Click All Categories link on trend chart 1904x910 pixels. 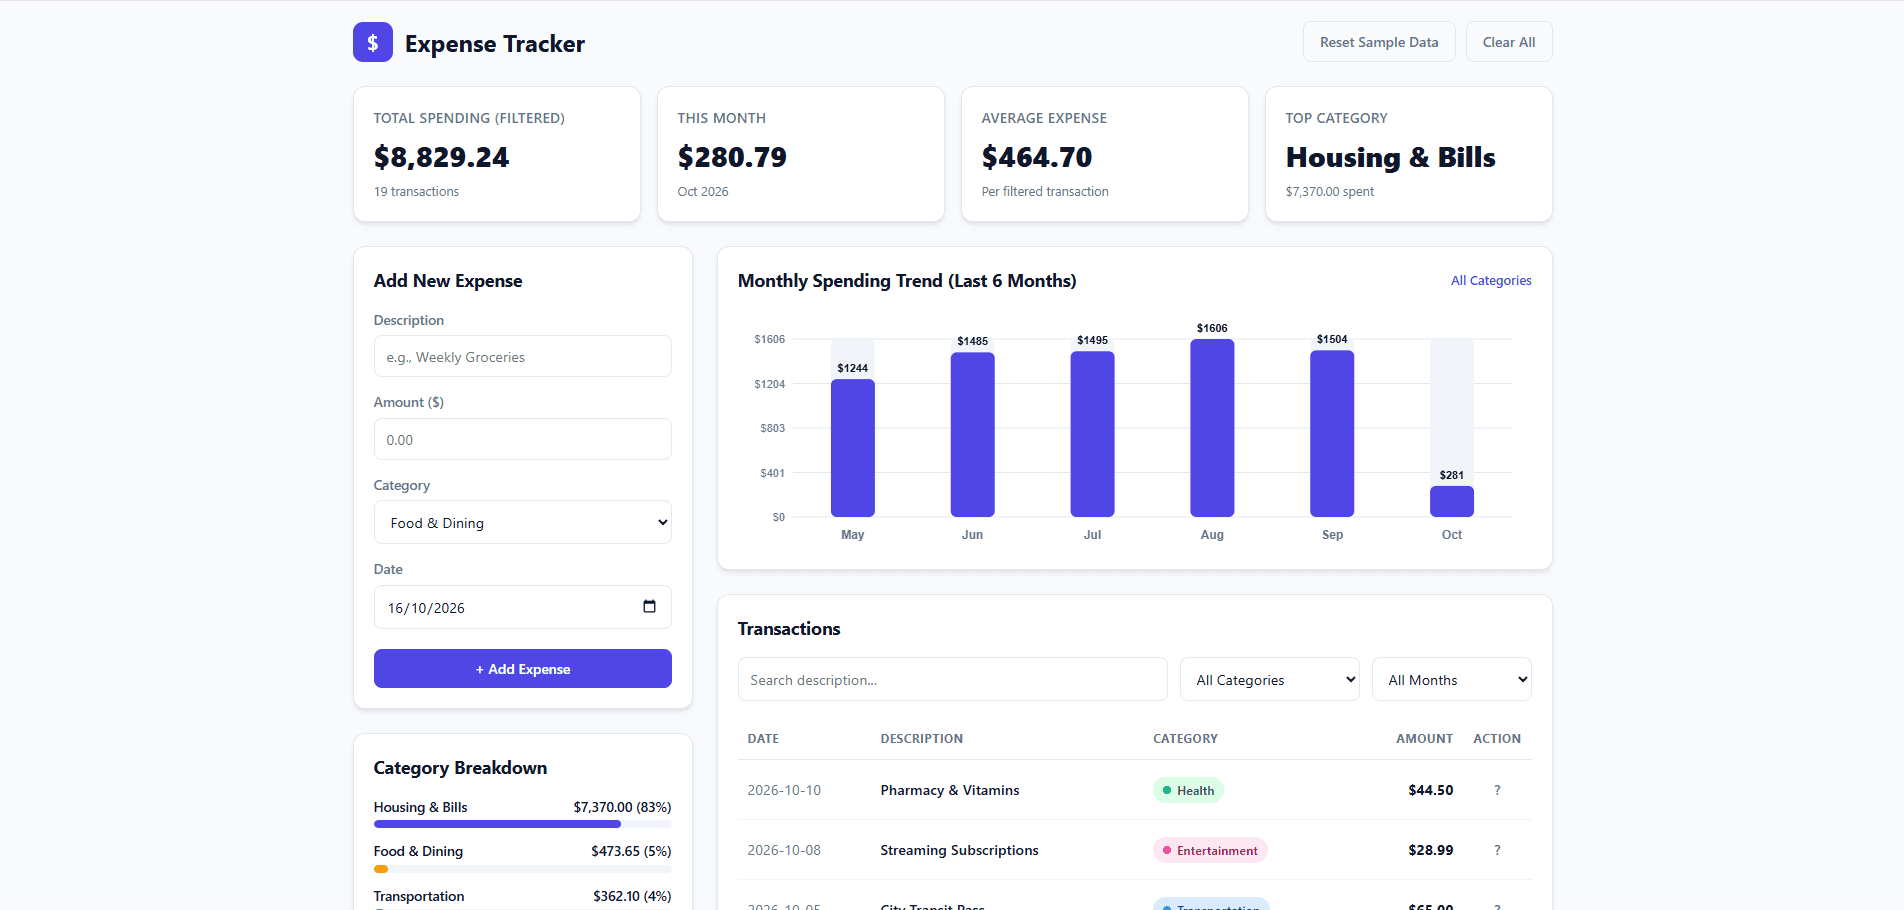1491,281
